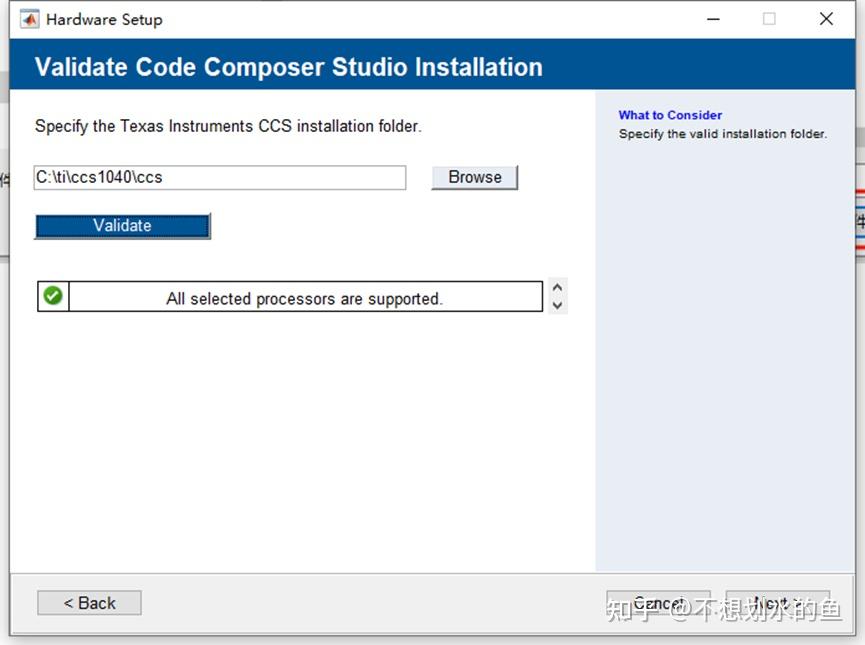Maximize the Hardware Setup window

769,18
